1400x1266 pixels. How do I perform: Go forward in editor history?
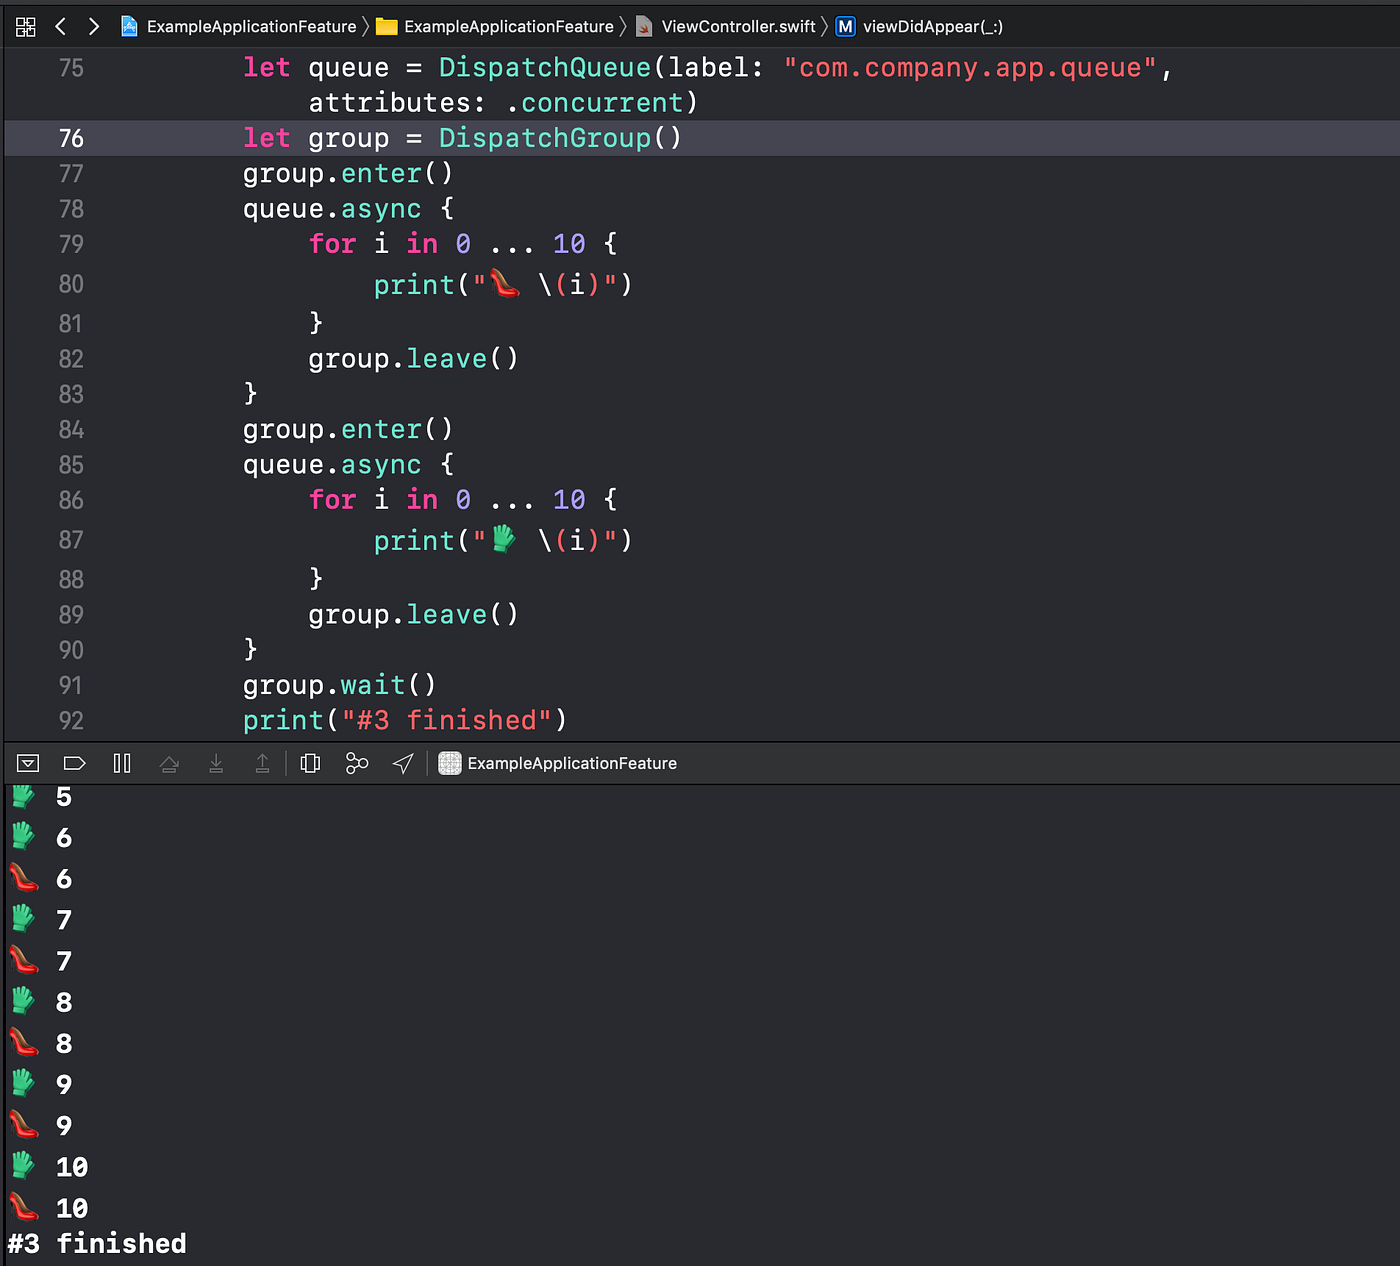(94, 27)
